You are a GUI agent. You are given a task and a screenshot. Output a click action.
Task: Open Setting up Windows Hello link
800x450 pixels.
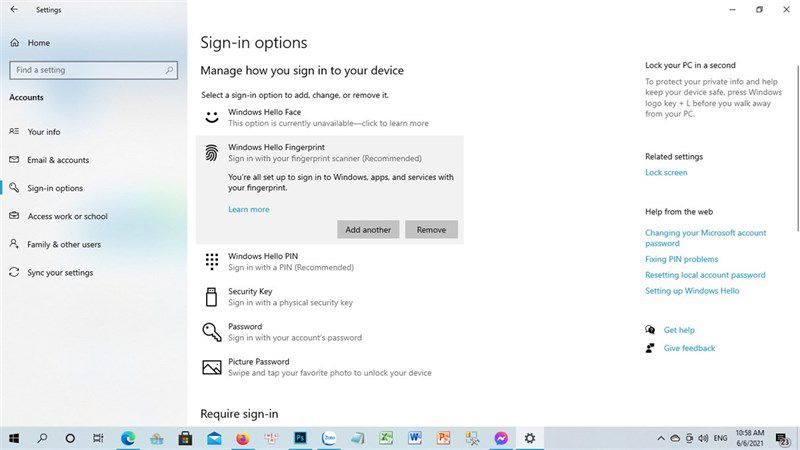coord(692,291)
